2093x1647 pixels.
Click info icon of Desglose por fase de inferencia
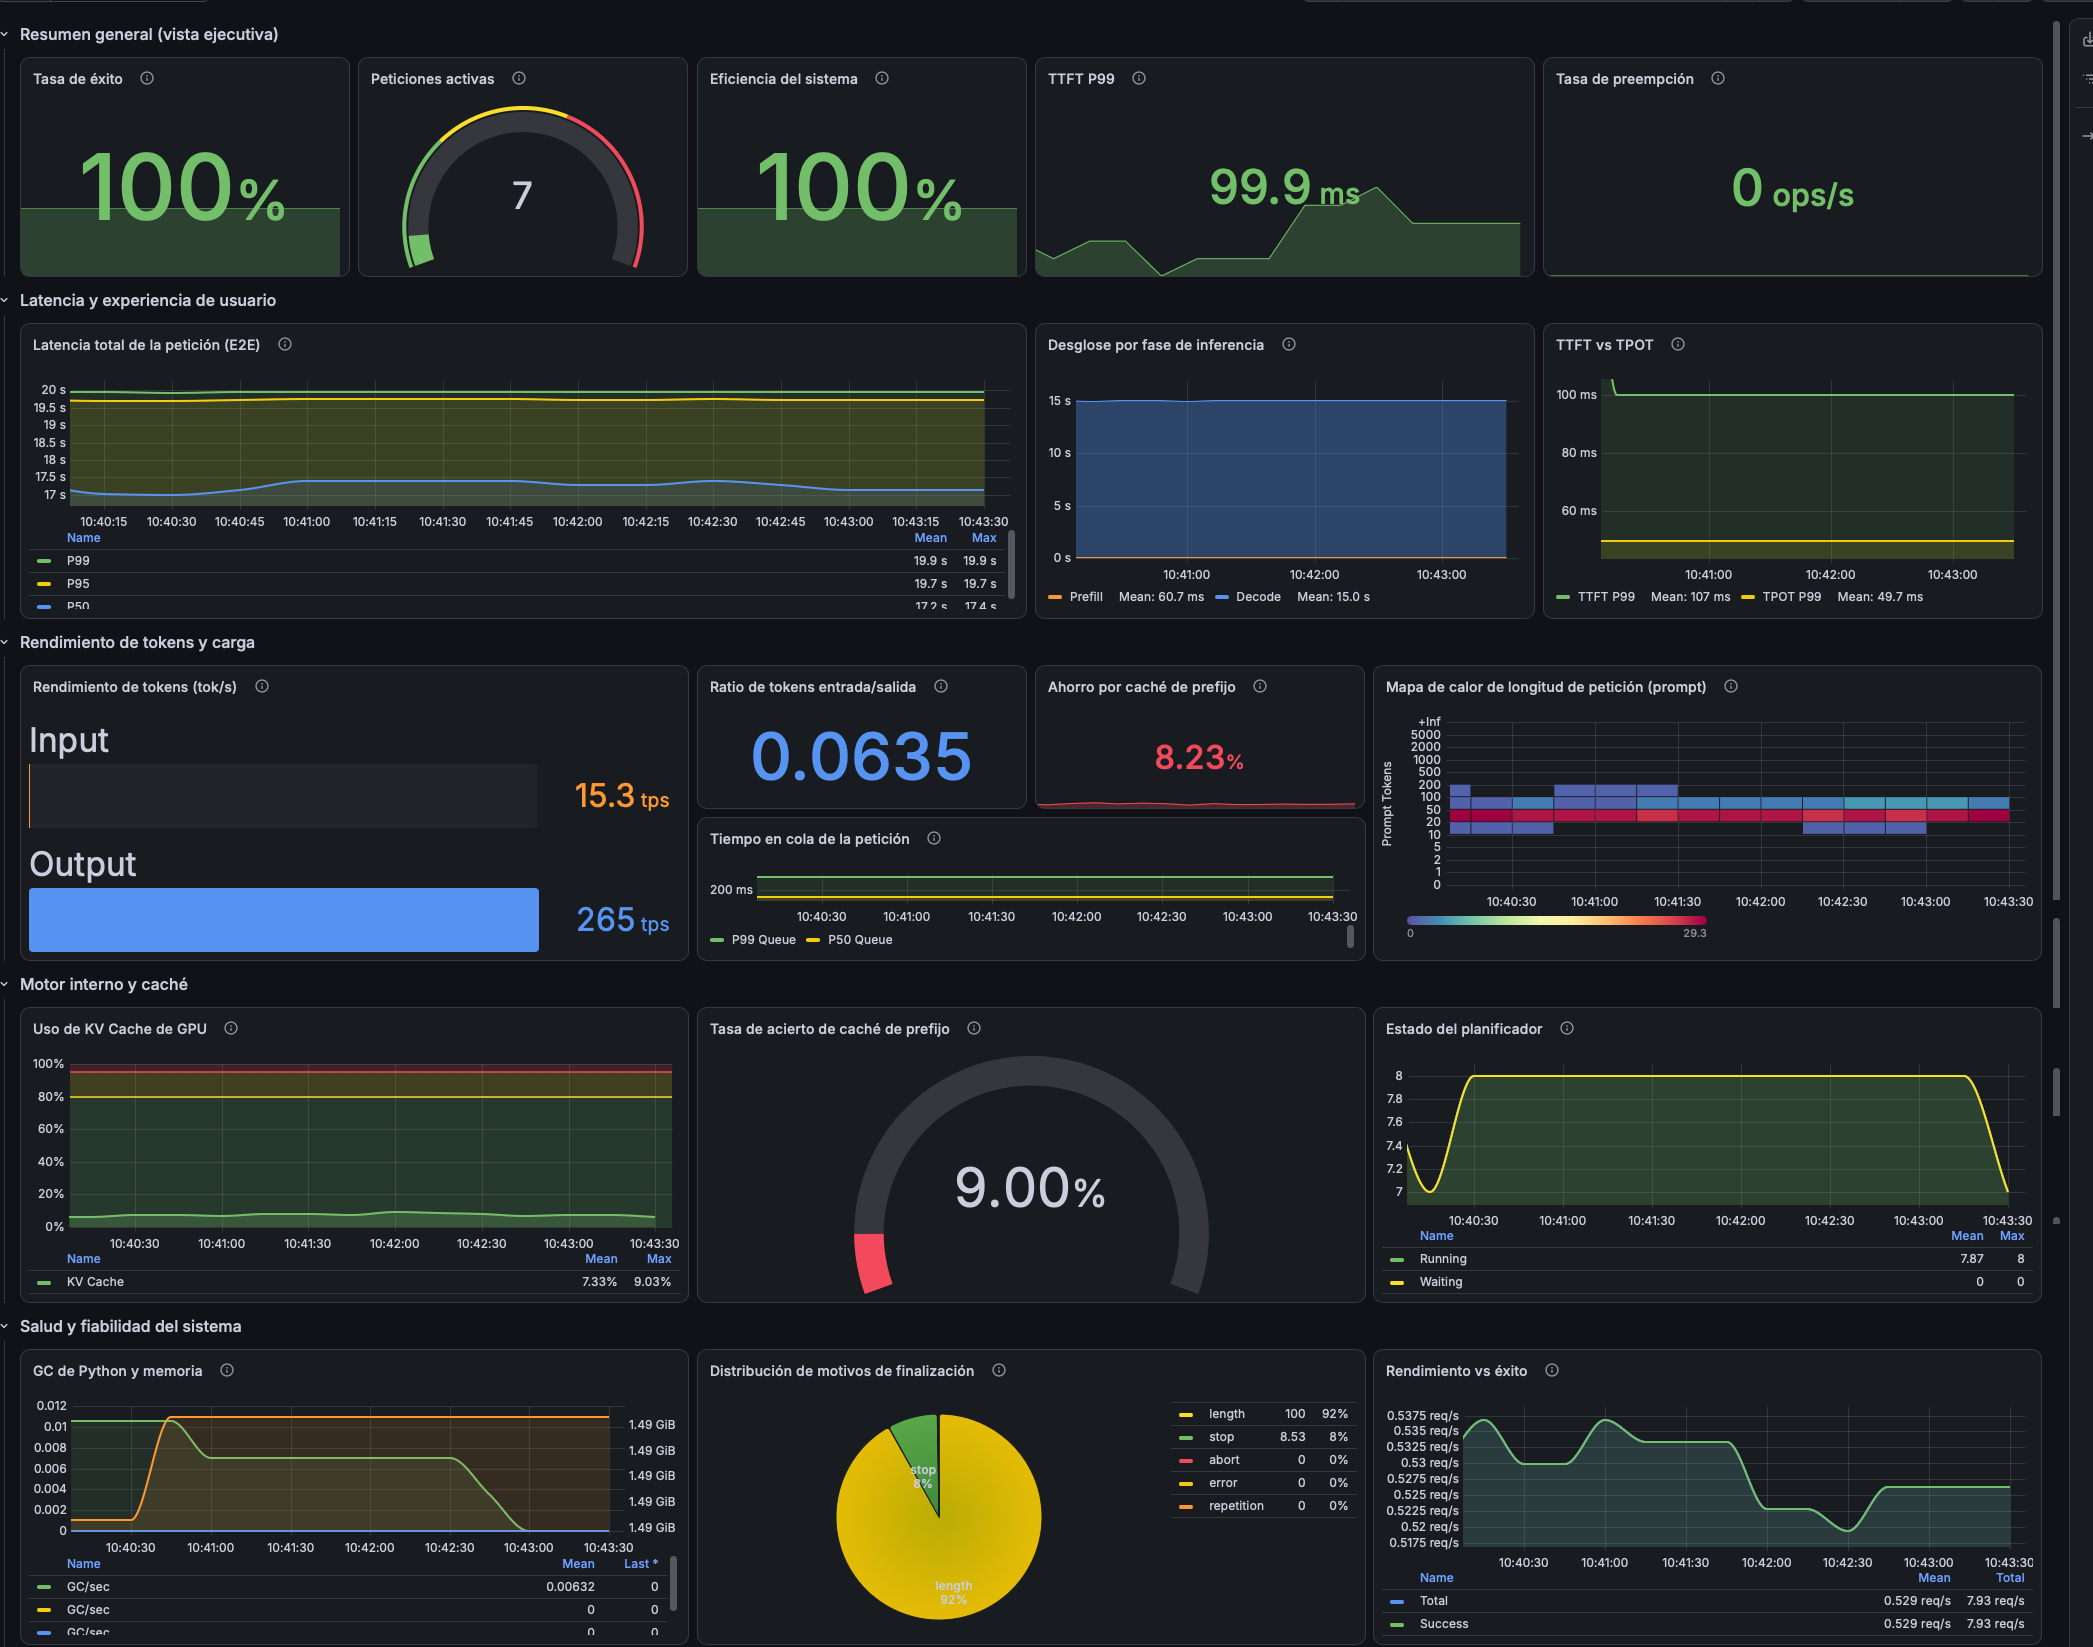tap(1289, 345)
